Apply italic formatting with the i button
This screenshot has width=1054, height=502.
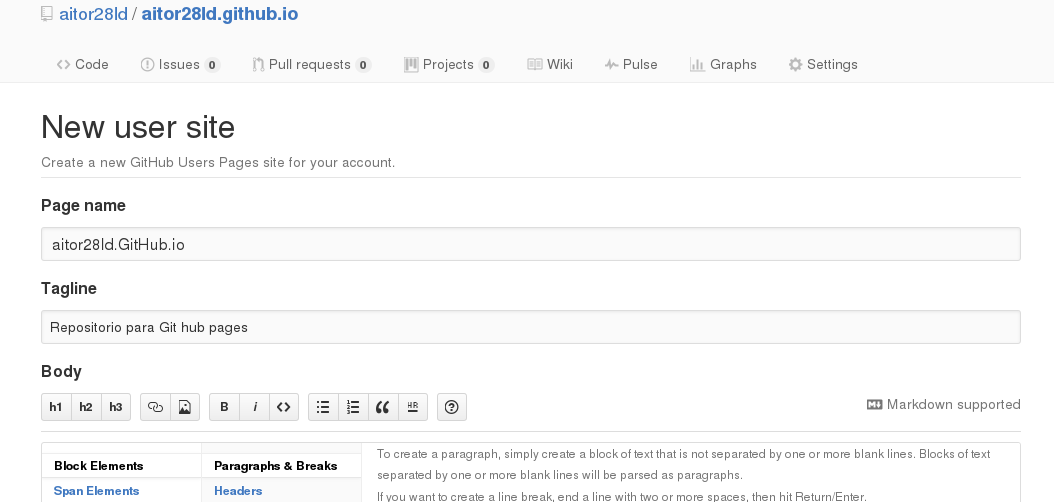pyautogui.click(x=255, y=407)
